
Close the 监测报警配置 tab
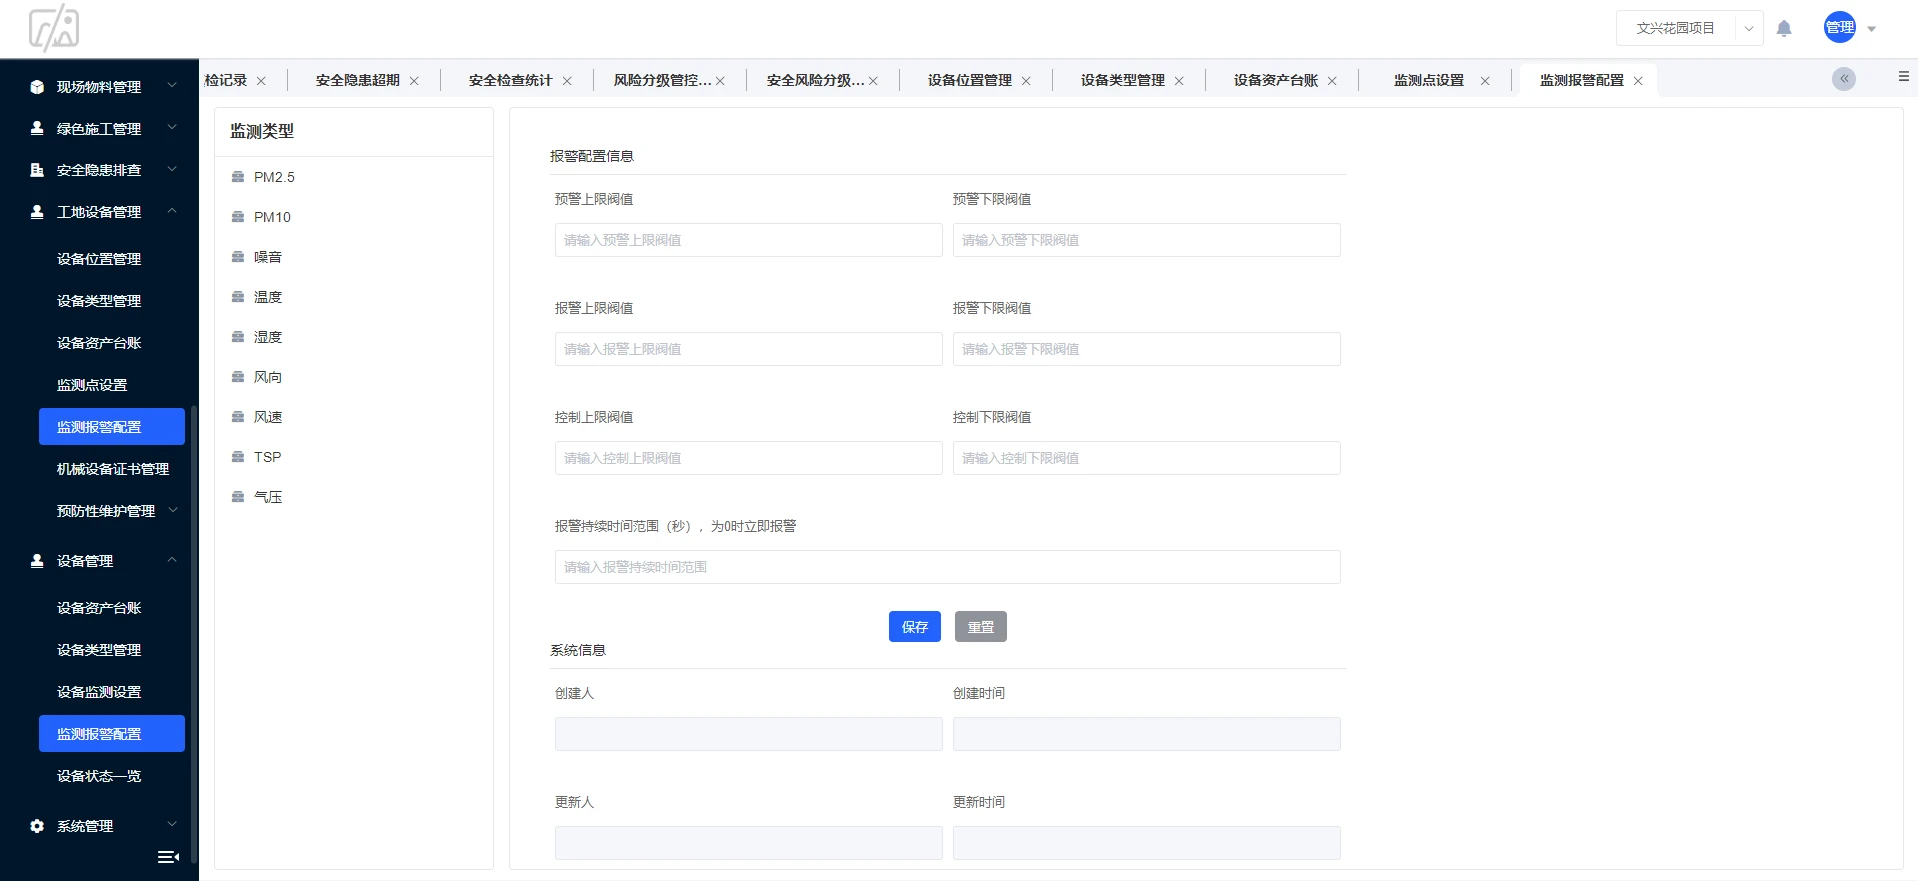point(1638,81)
